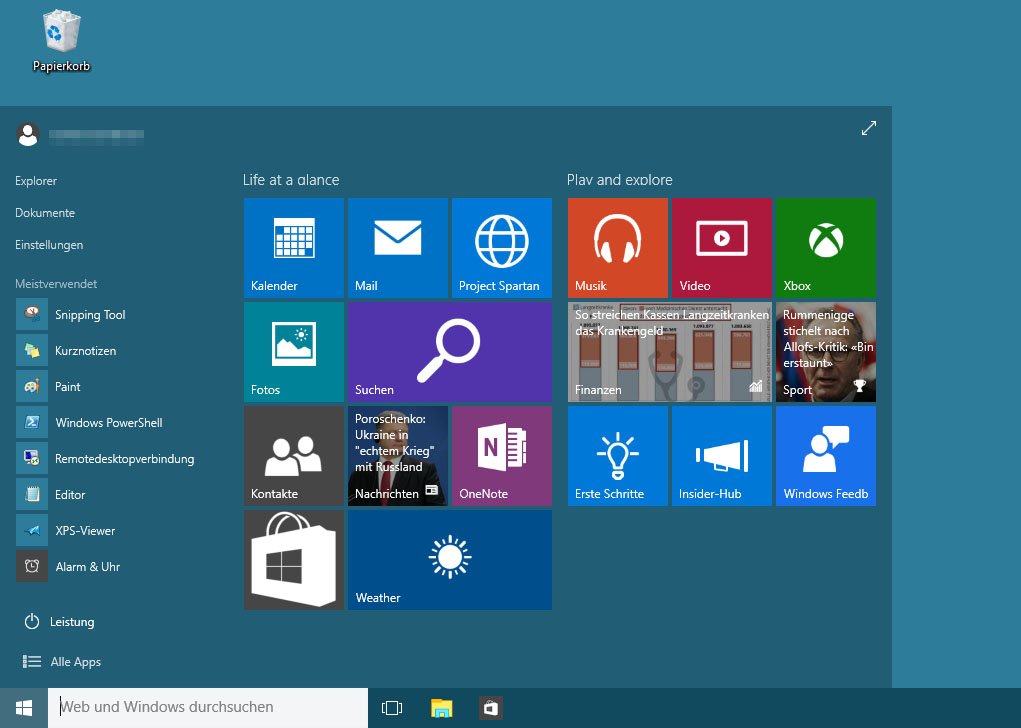Image resolution: width=1021 pixels, height=728 pixels.
Task: Launch Kurznotizen from most used list
Action: (66, 350)
